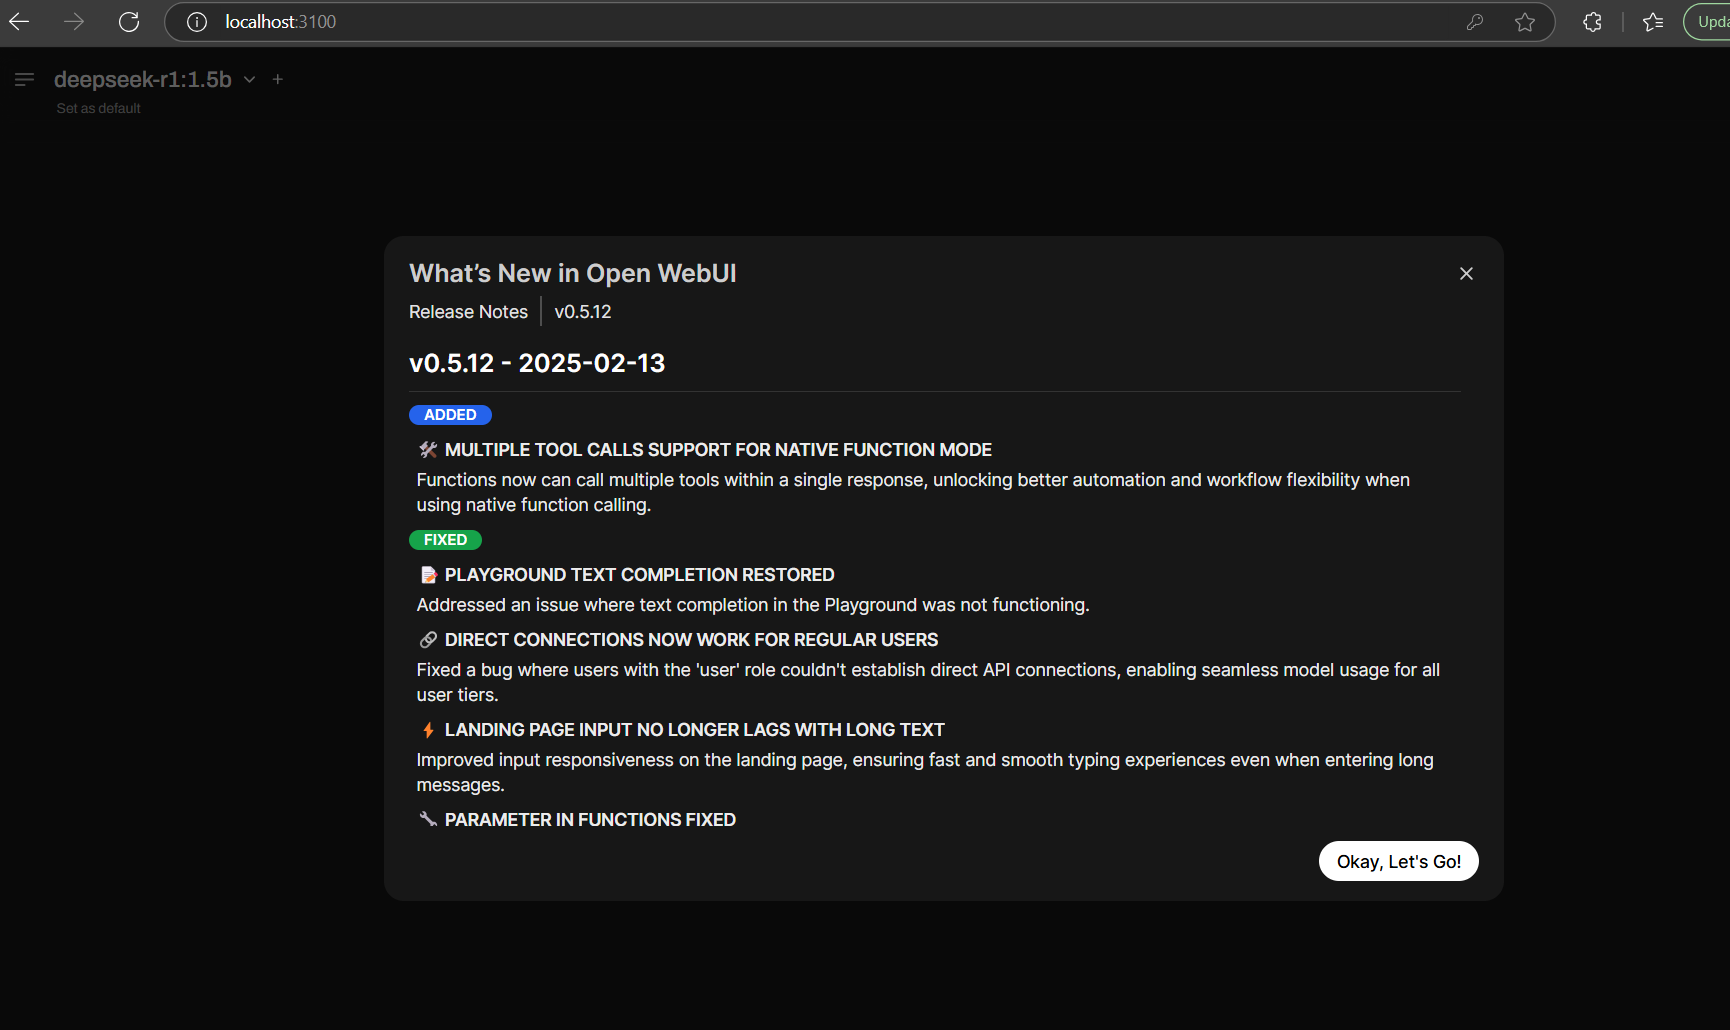This screenshot has height=1030, width=1730.
Task: Add another model with plus icon
Action: 278,79
